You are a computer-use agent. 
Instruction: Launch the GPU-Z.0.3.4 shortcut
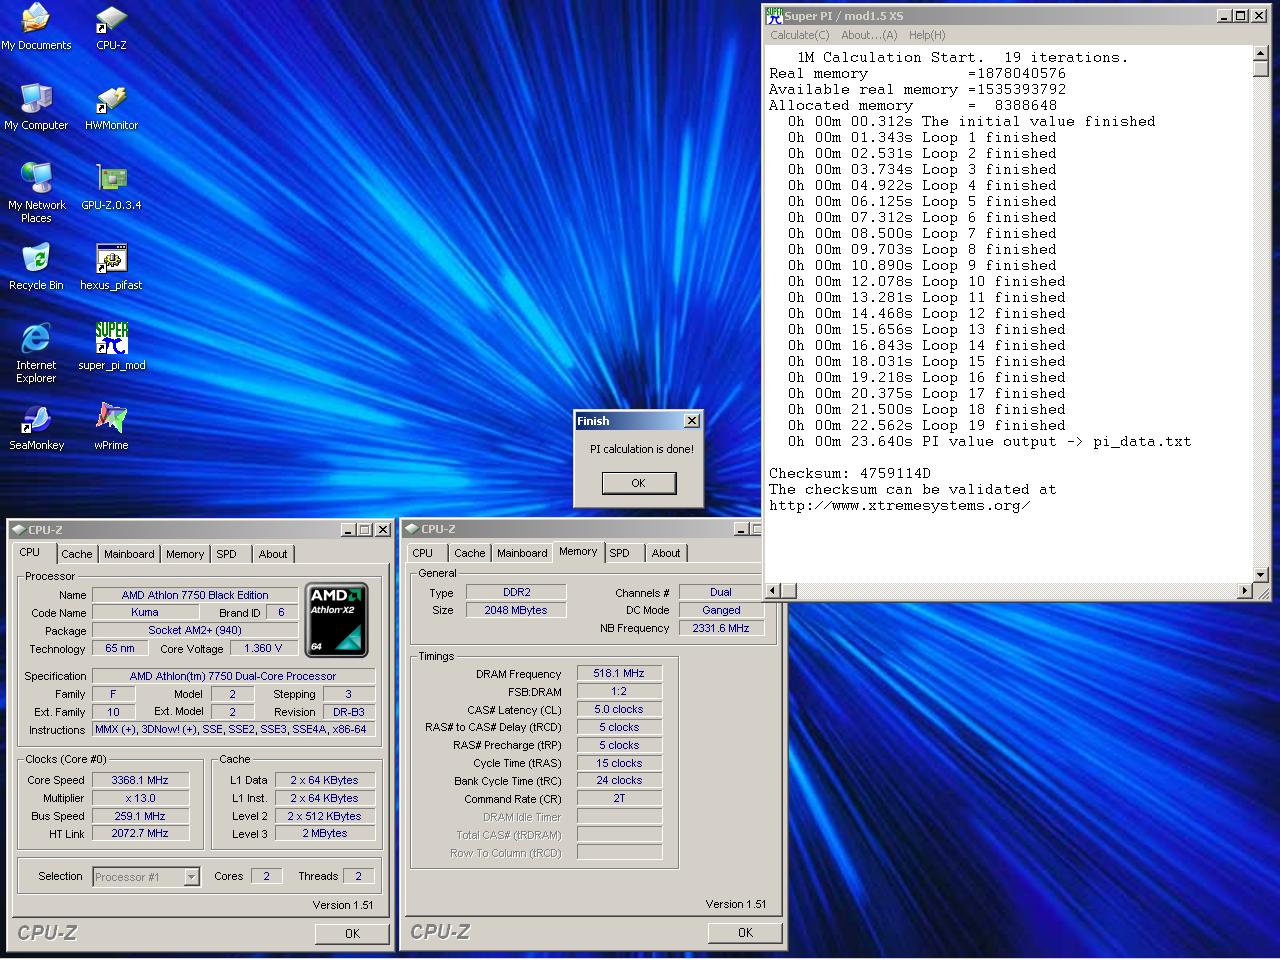click(x=111, y=187)
